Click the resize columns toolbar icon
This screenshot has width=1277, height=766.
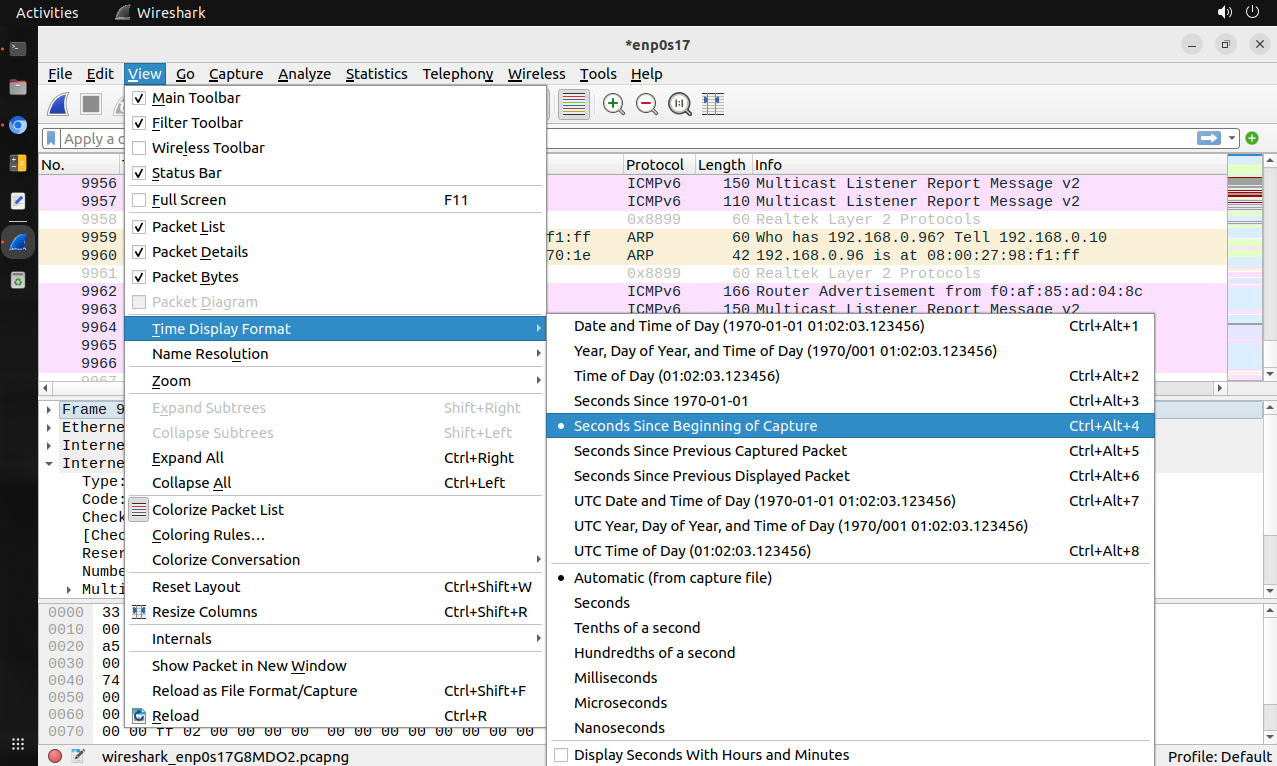click(713, 104)
